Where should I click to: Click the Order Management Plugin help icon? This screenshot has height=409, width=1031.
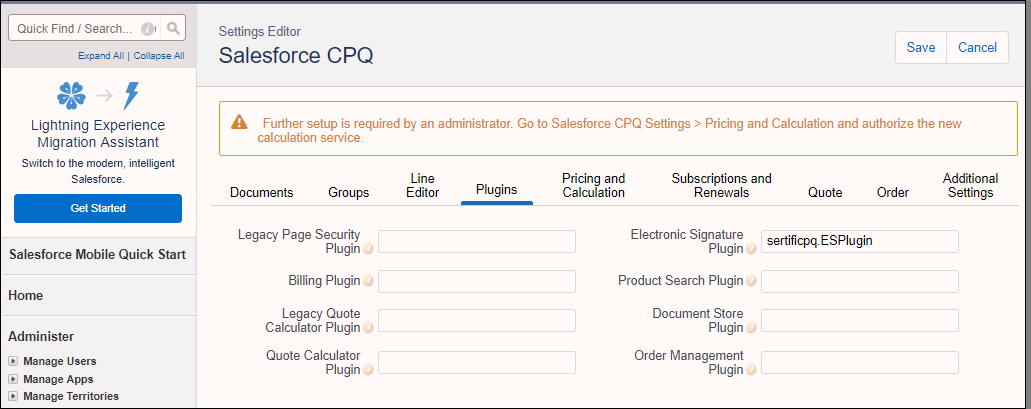751,370
